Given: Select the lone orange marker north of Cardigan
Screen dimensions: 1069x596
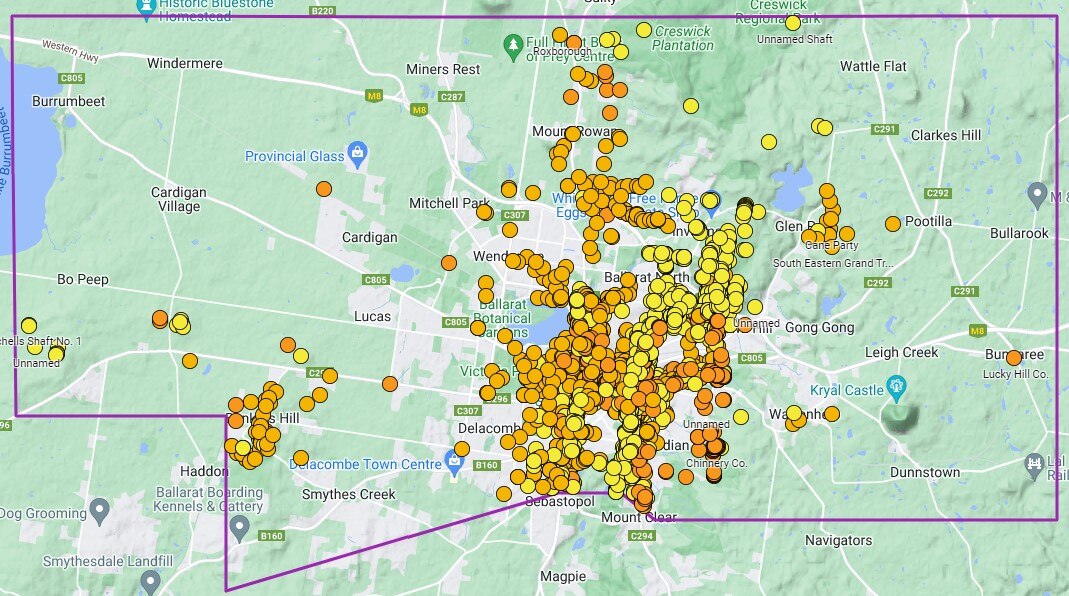Looking at the screenshot, I should point(324,189).
